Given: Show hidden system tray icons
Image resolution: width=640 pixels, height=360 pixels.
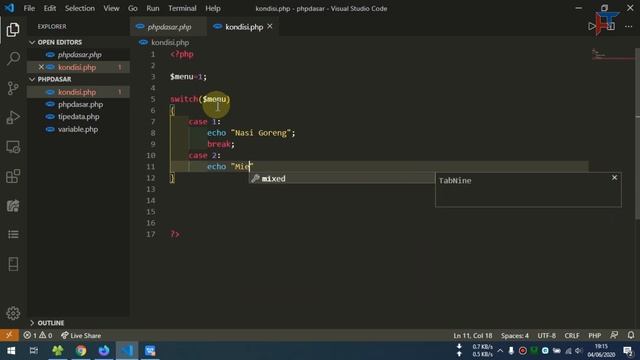Looking at the screenshot, I should coord(500,351).
